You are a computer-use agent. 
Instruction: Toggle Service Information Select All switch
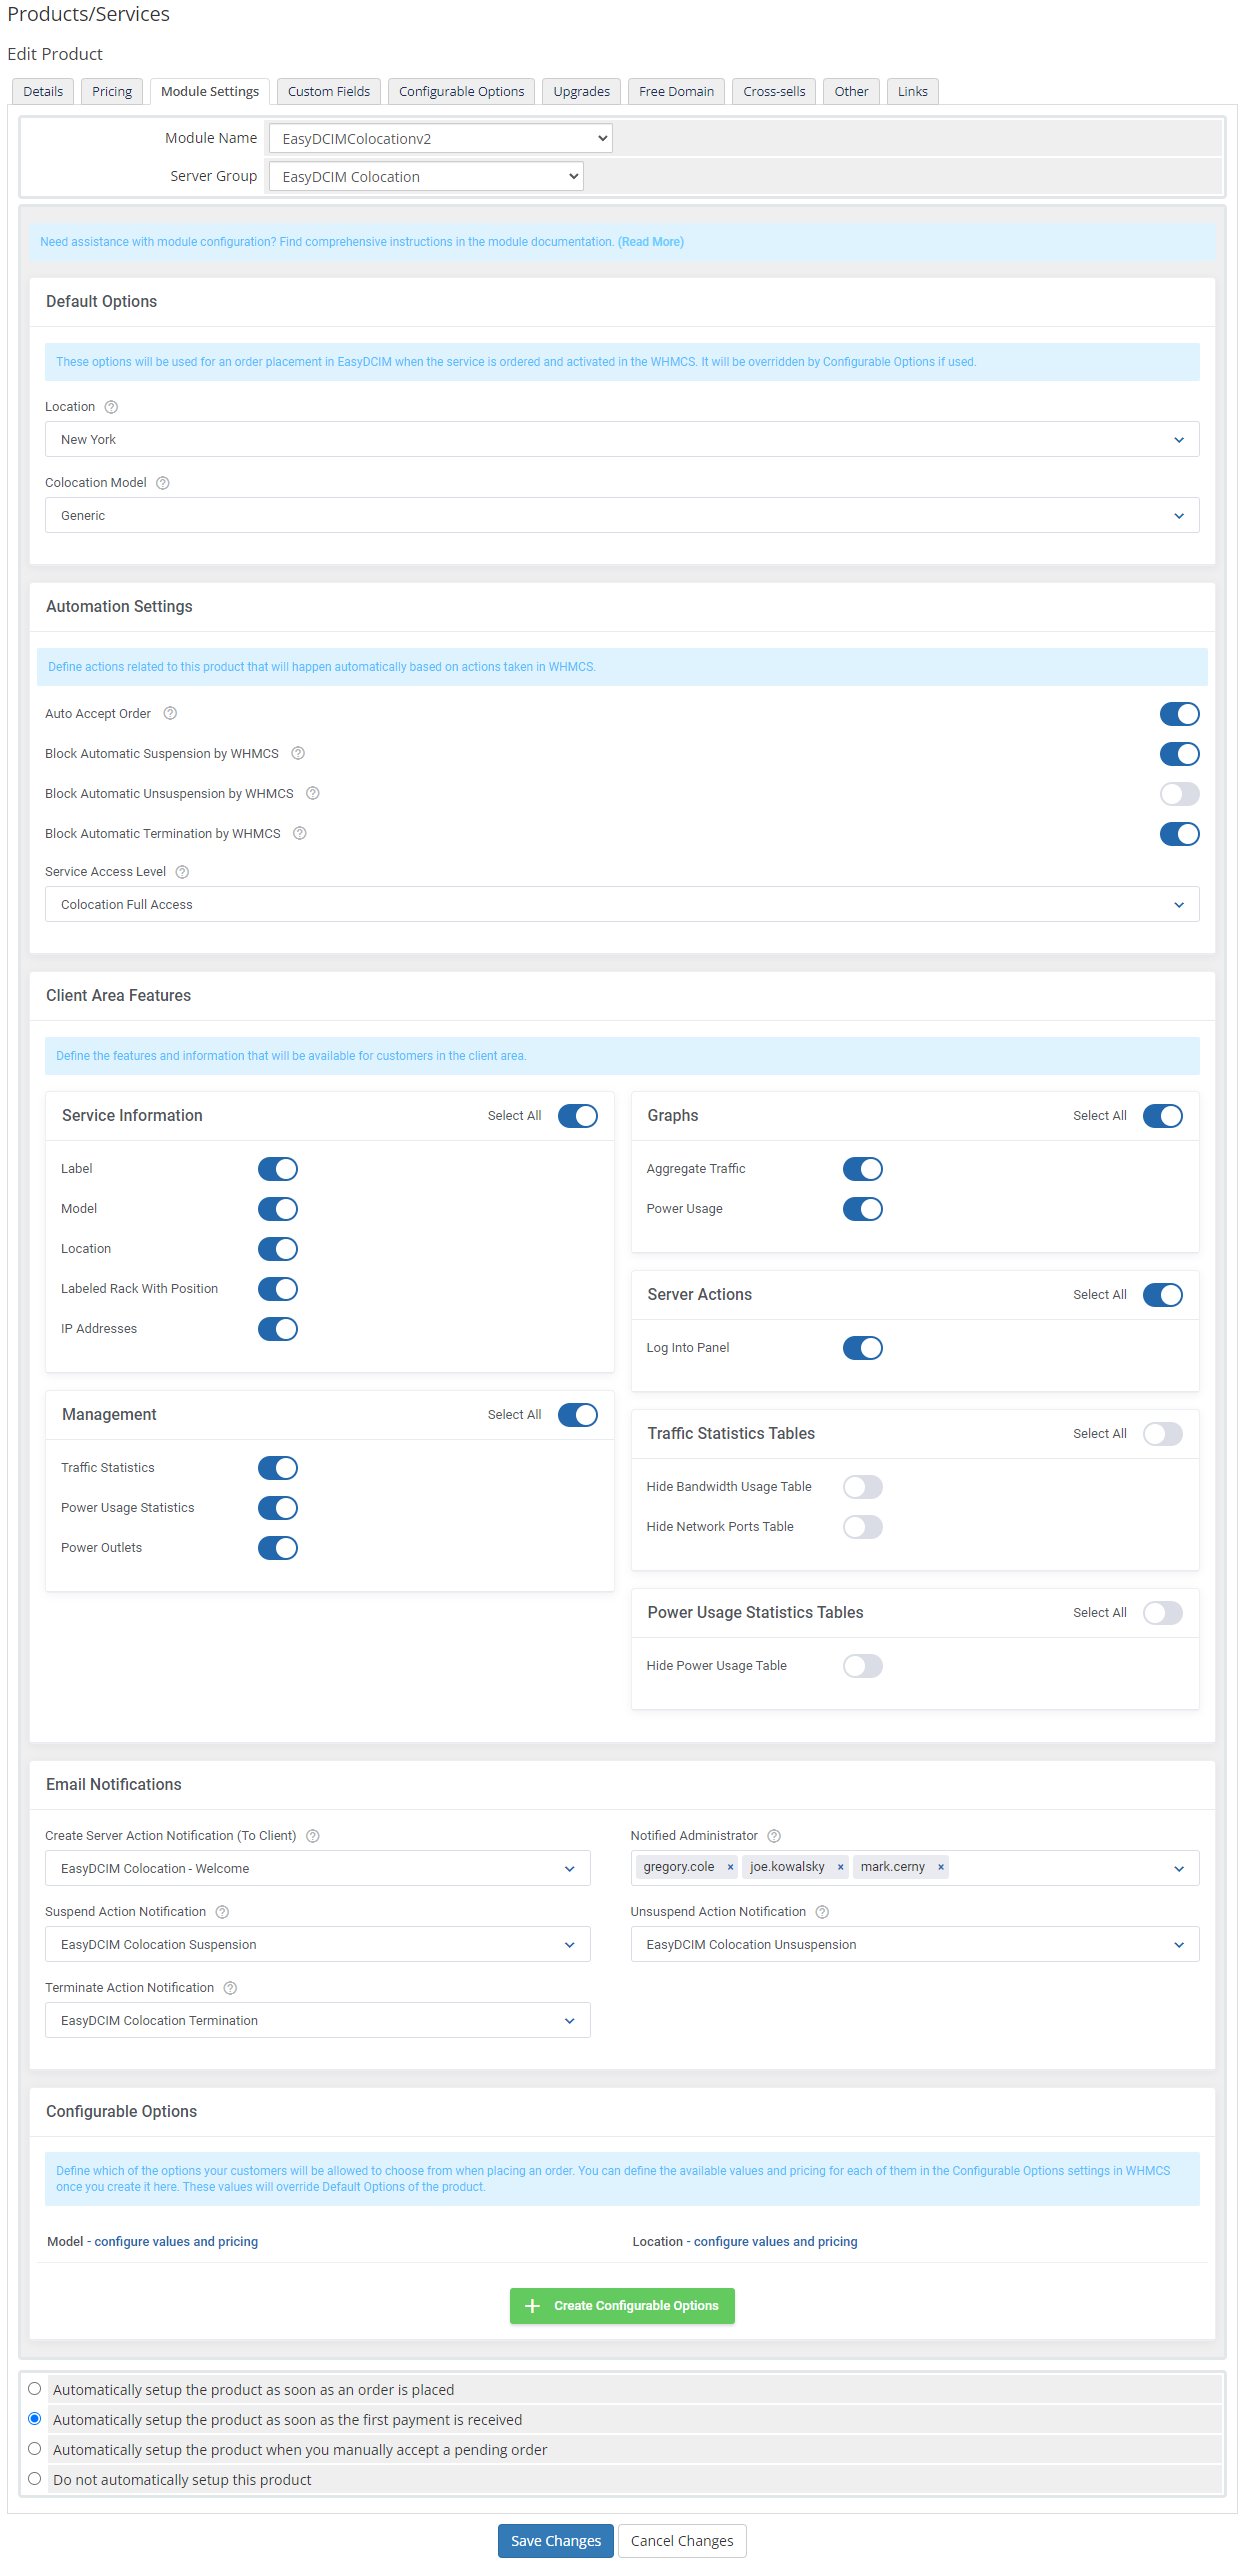577,1116
